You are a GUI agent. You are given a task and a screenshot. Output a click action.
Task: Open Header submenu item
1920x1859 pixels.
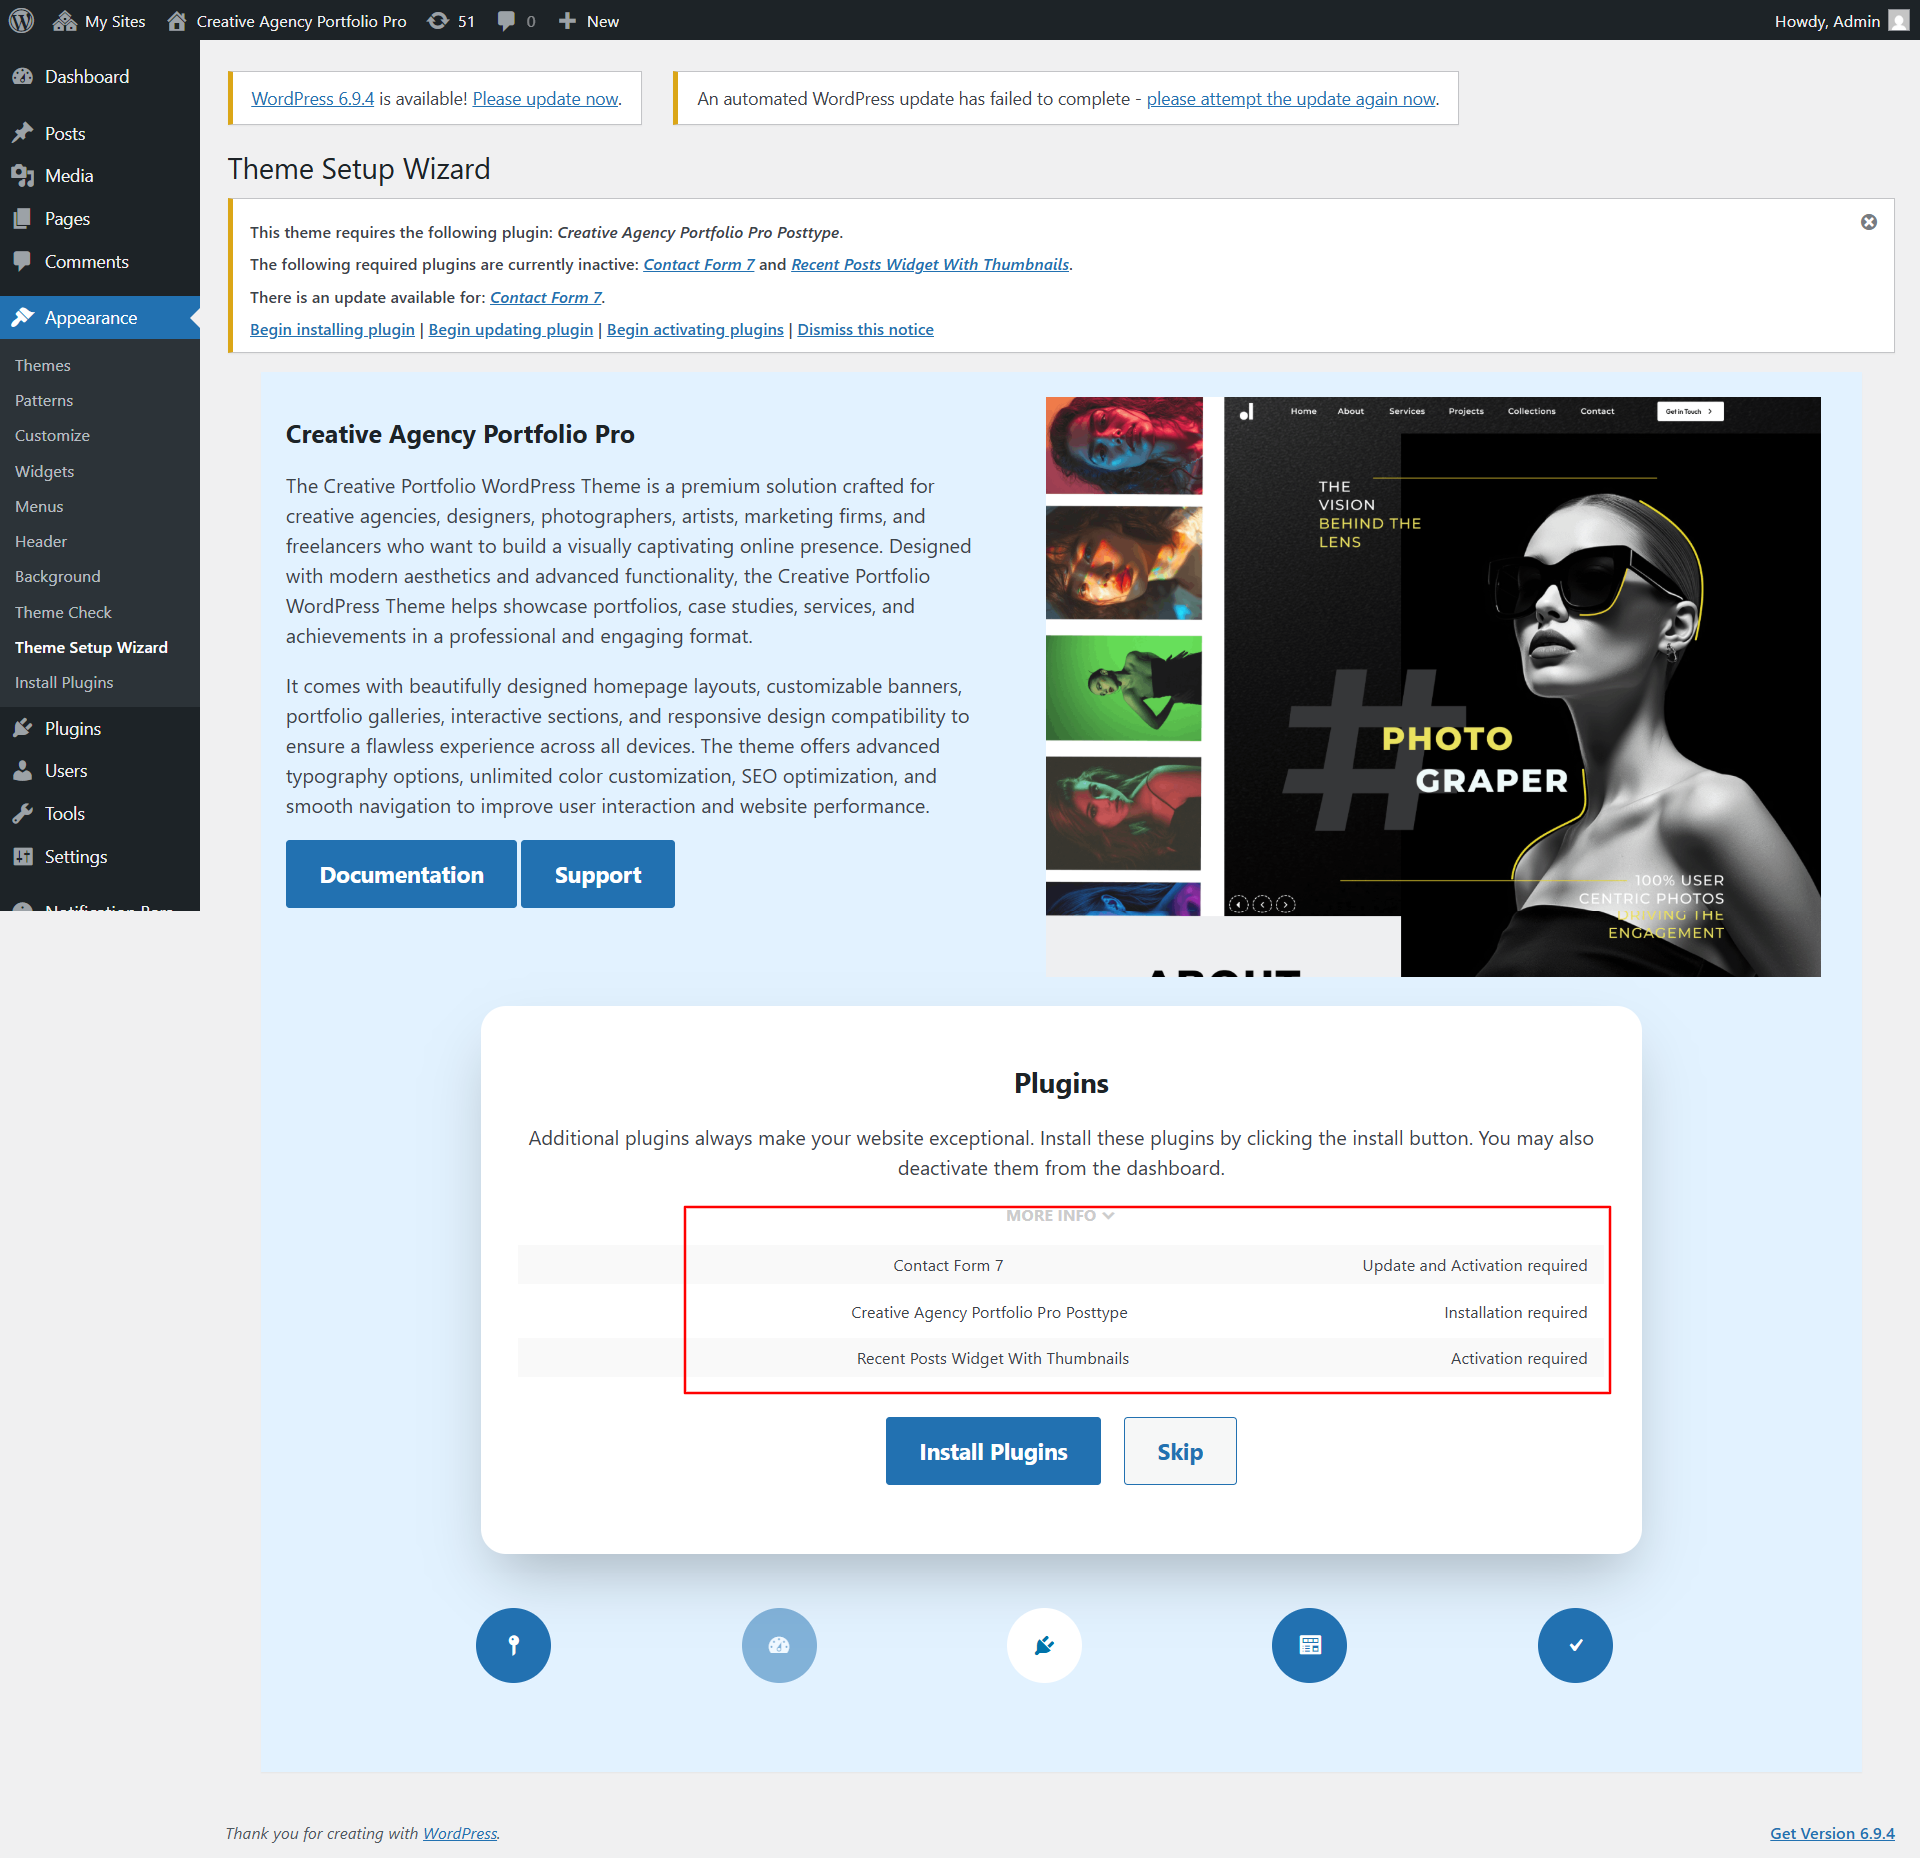pyautogui.click(x=41, y=542)
